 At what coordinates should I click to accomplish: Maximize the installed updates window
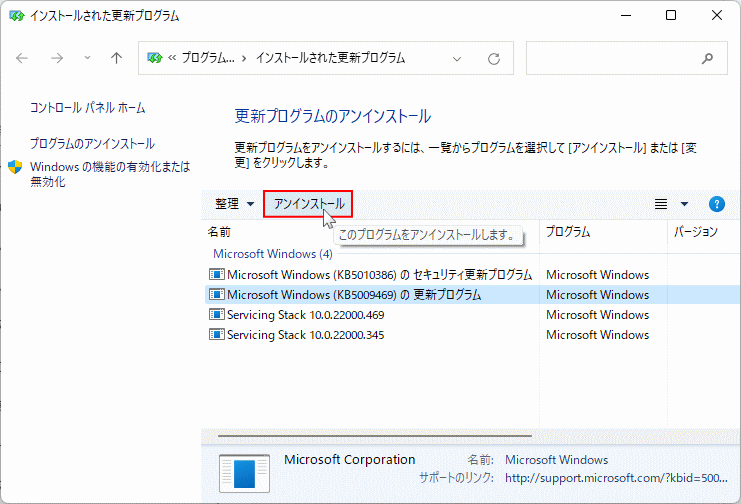(671, 16)
